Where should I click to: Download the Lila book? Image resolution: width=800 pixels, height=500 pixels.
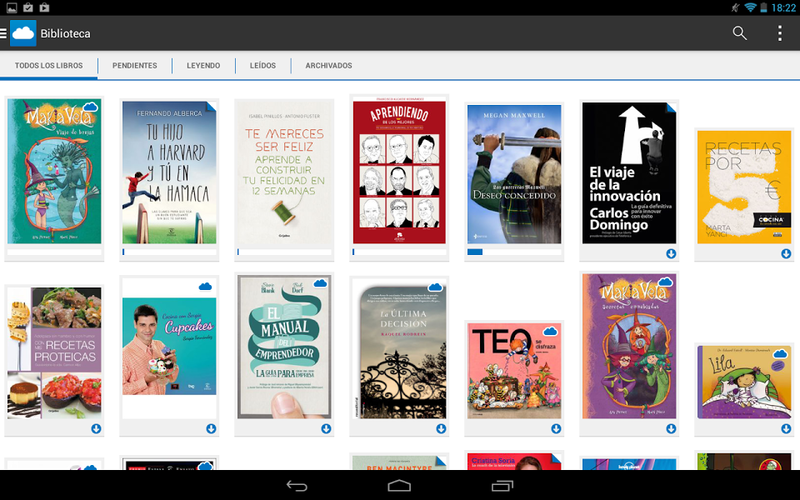pyautogui.click(x=786, y=429)
